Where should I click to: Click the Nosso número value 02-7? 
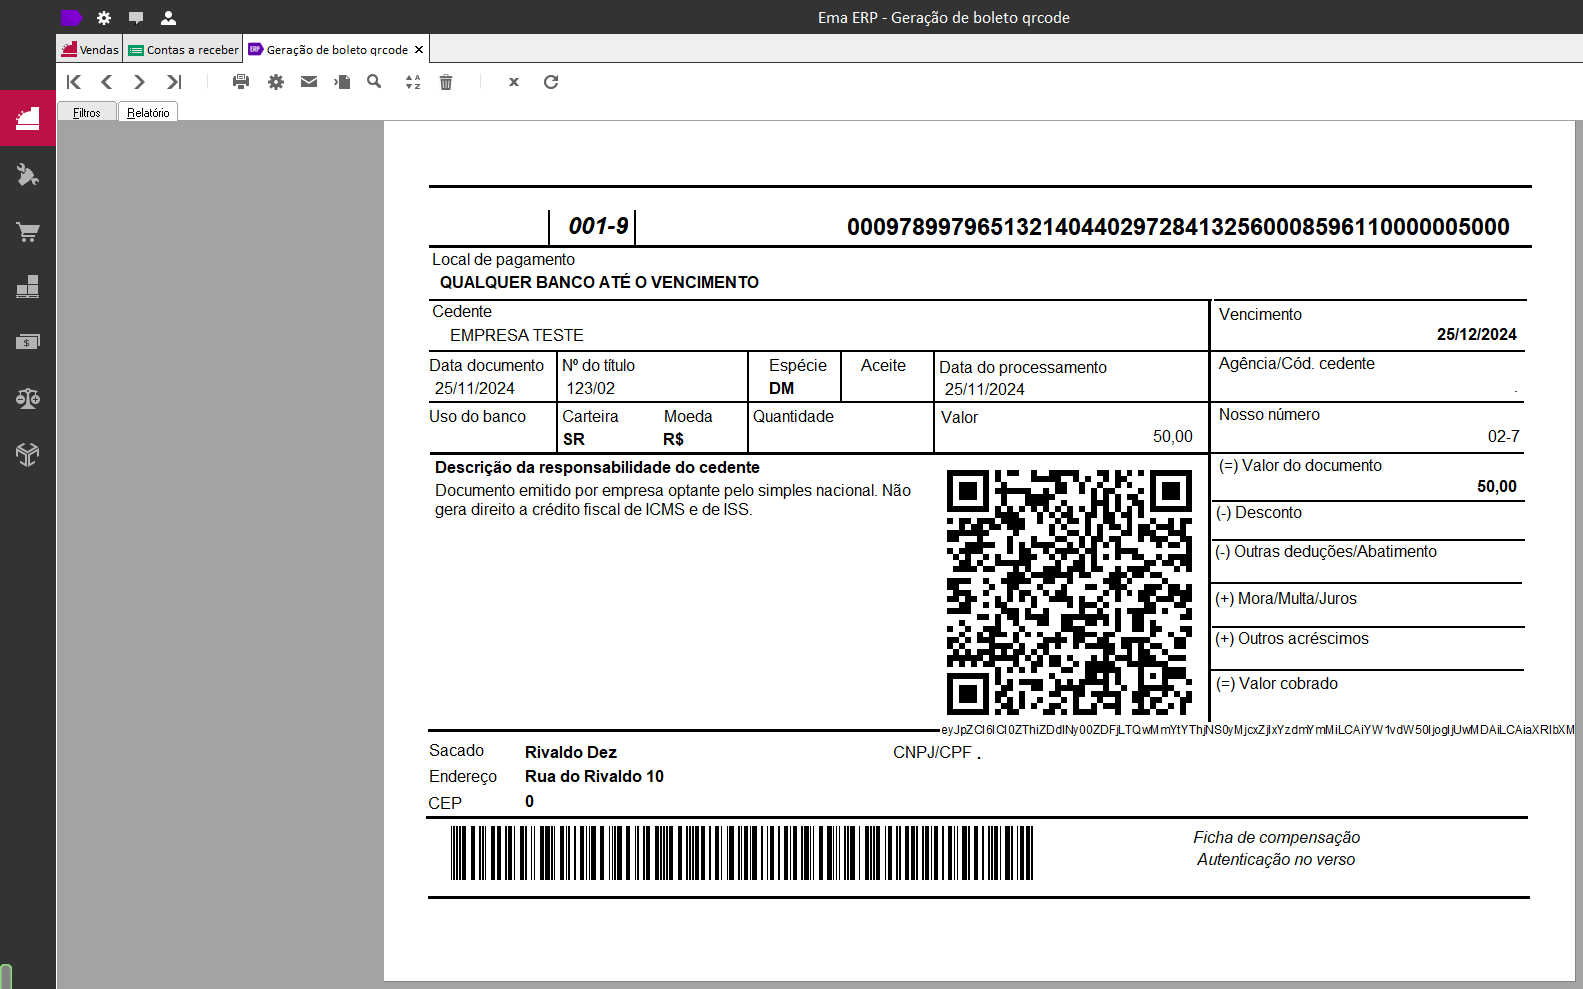[1503, 436]
